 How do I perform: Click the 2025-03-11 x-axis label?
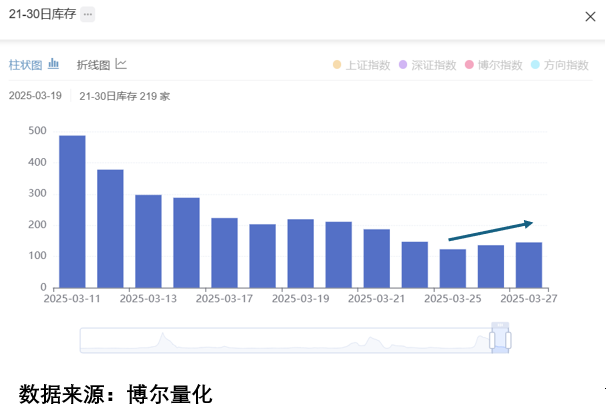[72, 299]
